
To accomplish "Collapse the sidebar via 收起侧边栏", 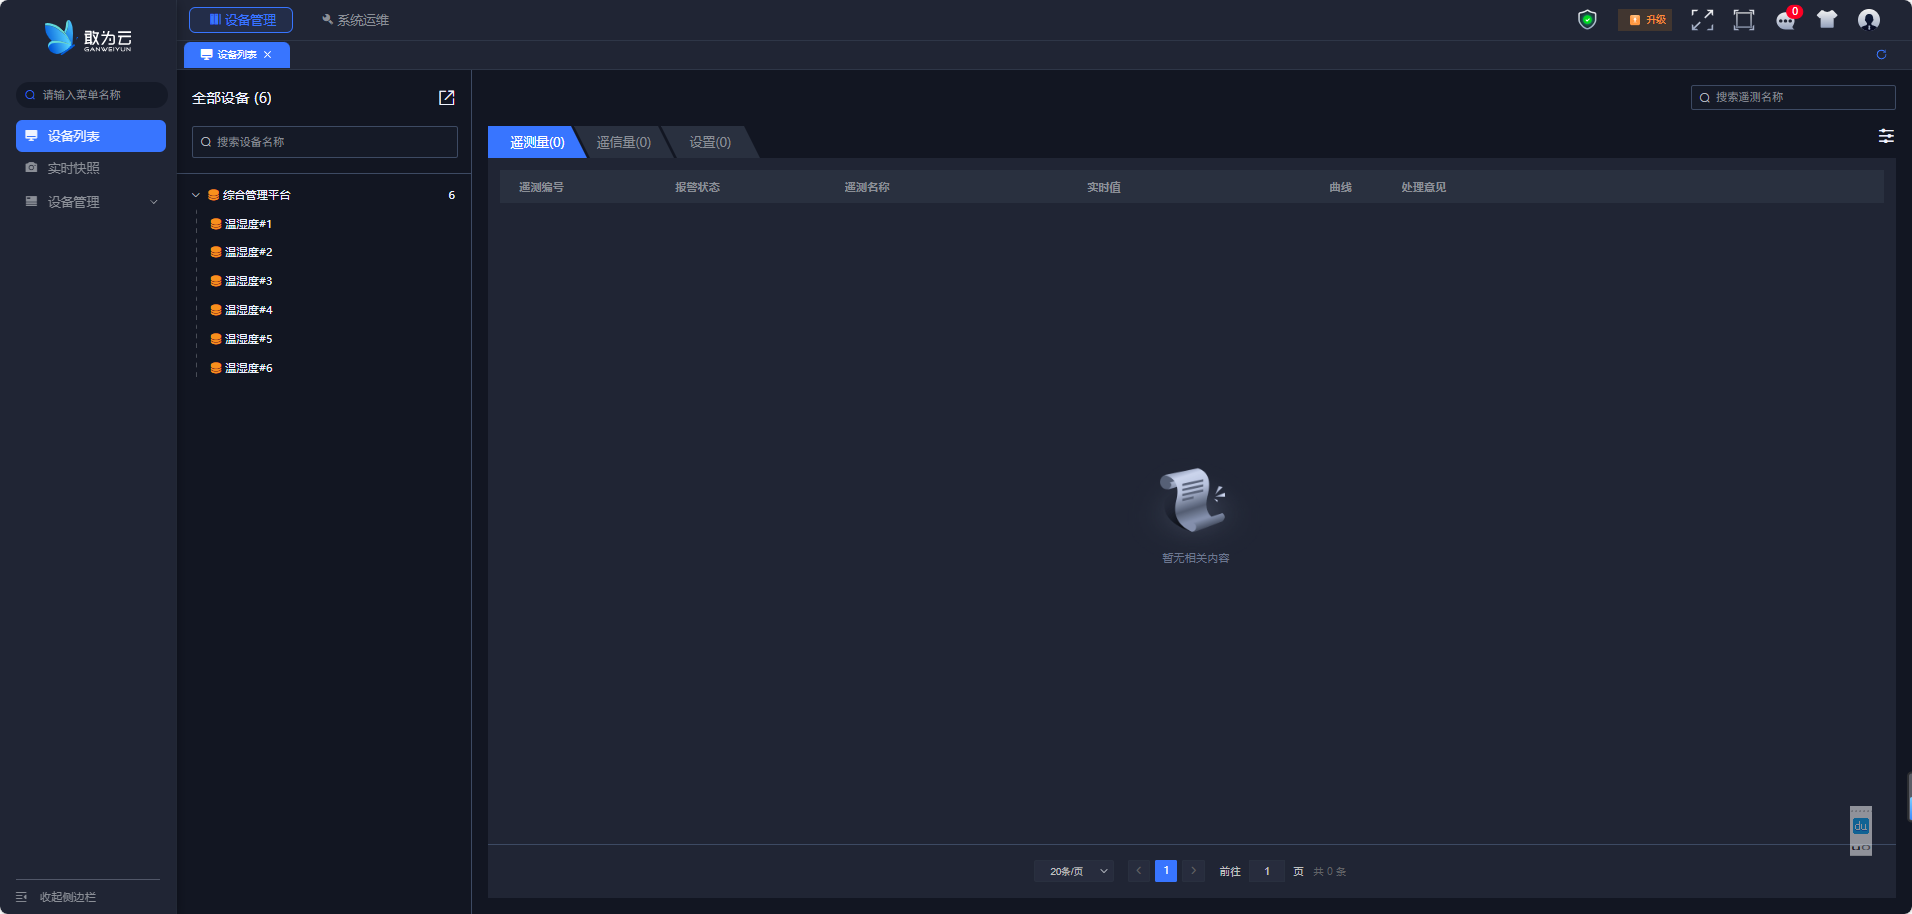I will [57, 897].
